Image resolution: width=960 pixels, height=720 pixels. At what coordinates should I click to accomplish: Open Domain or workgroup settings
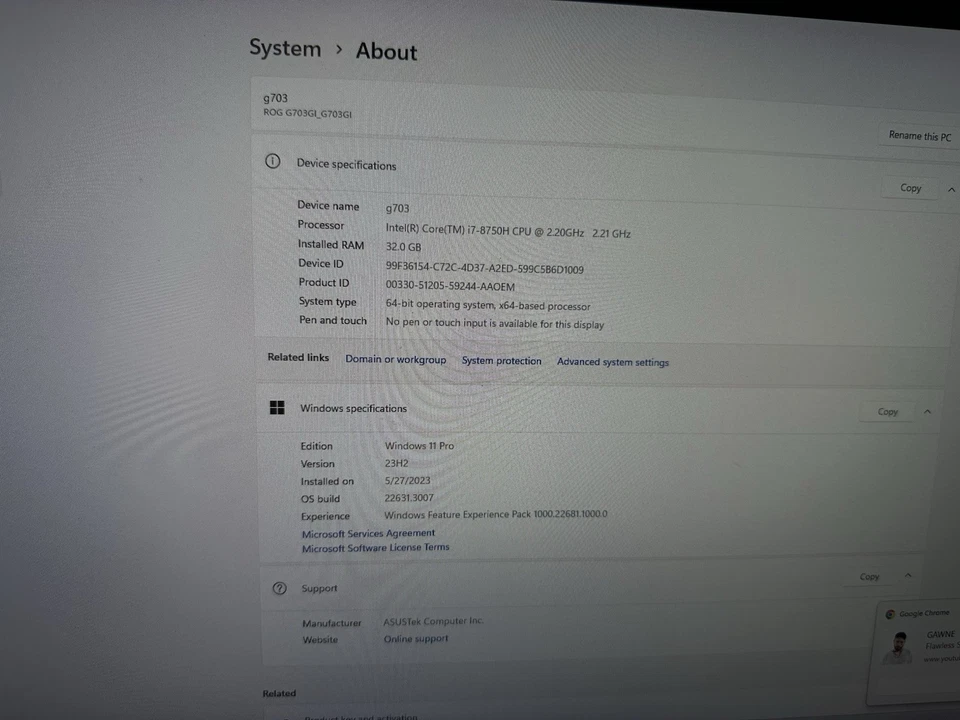(396, 359)
